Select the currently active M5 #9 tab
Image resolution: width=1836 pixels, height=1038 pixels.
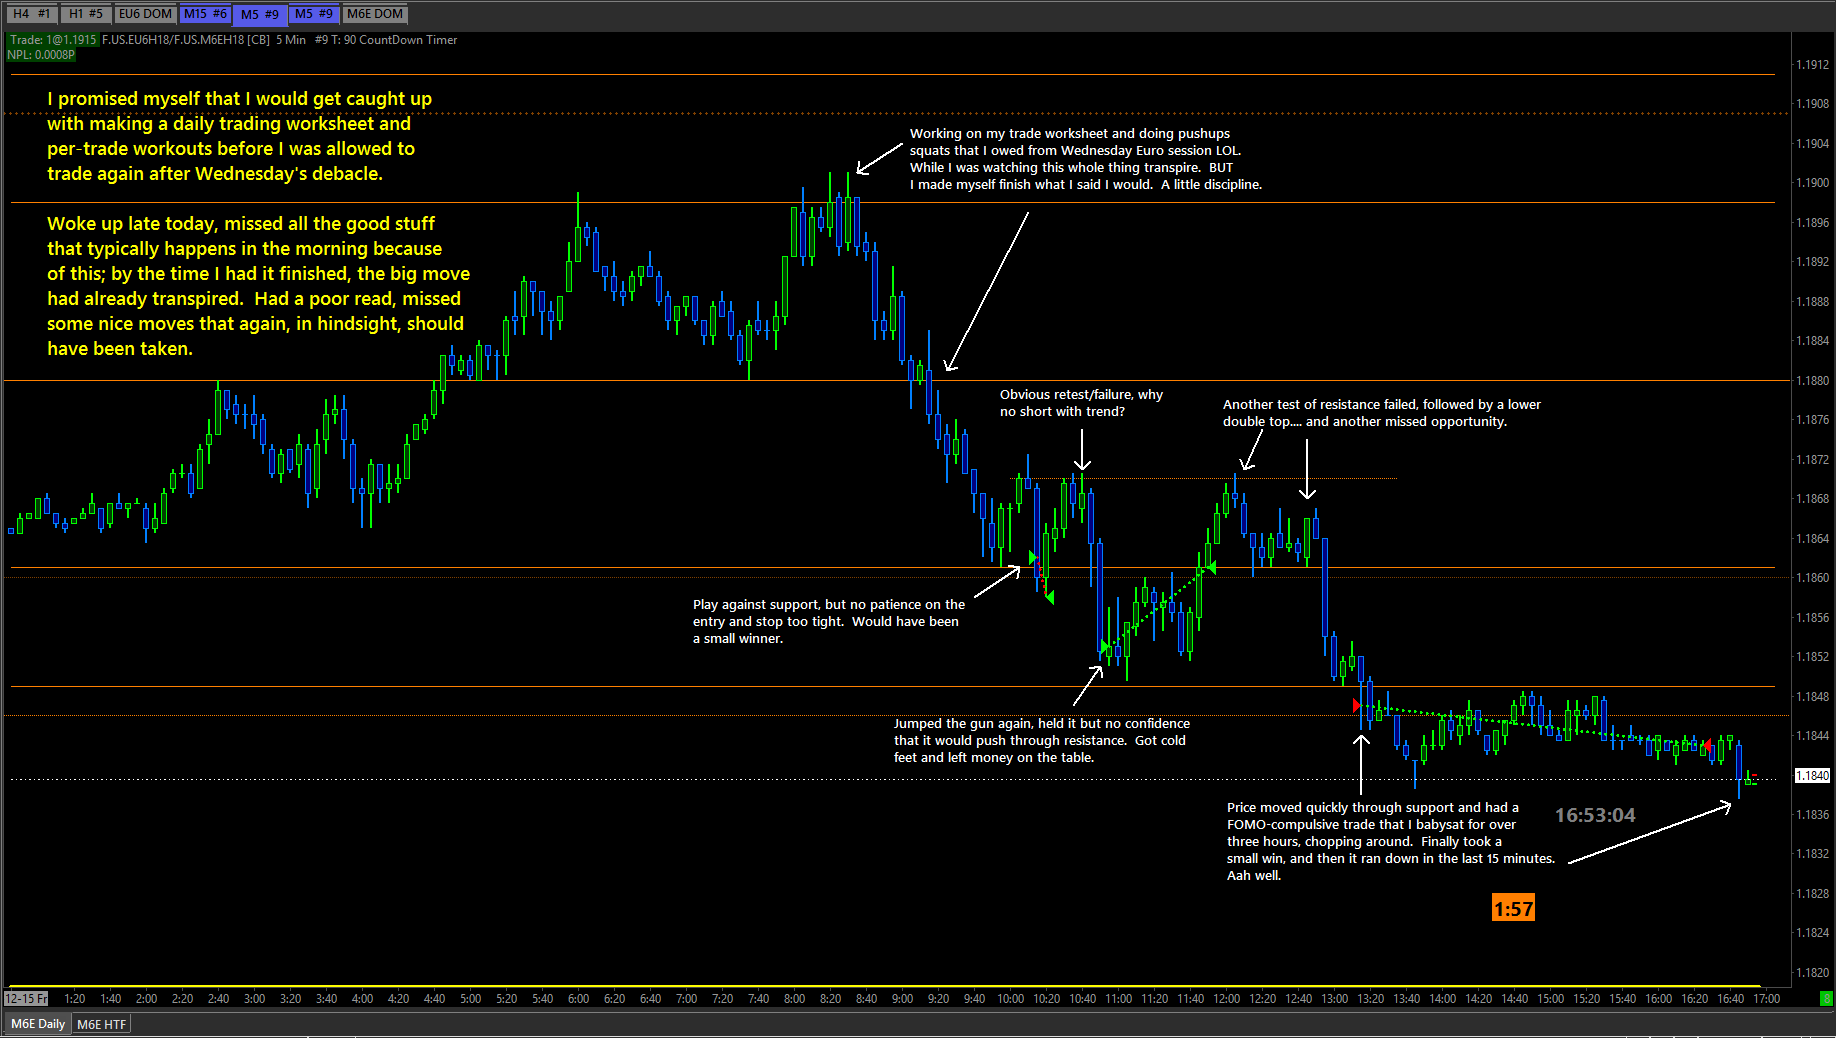point(260,14)
